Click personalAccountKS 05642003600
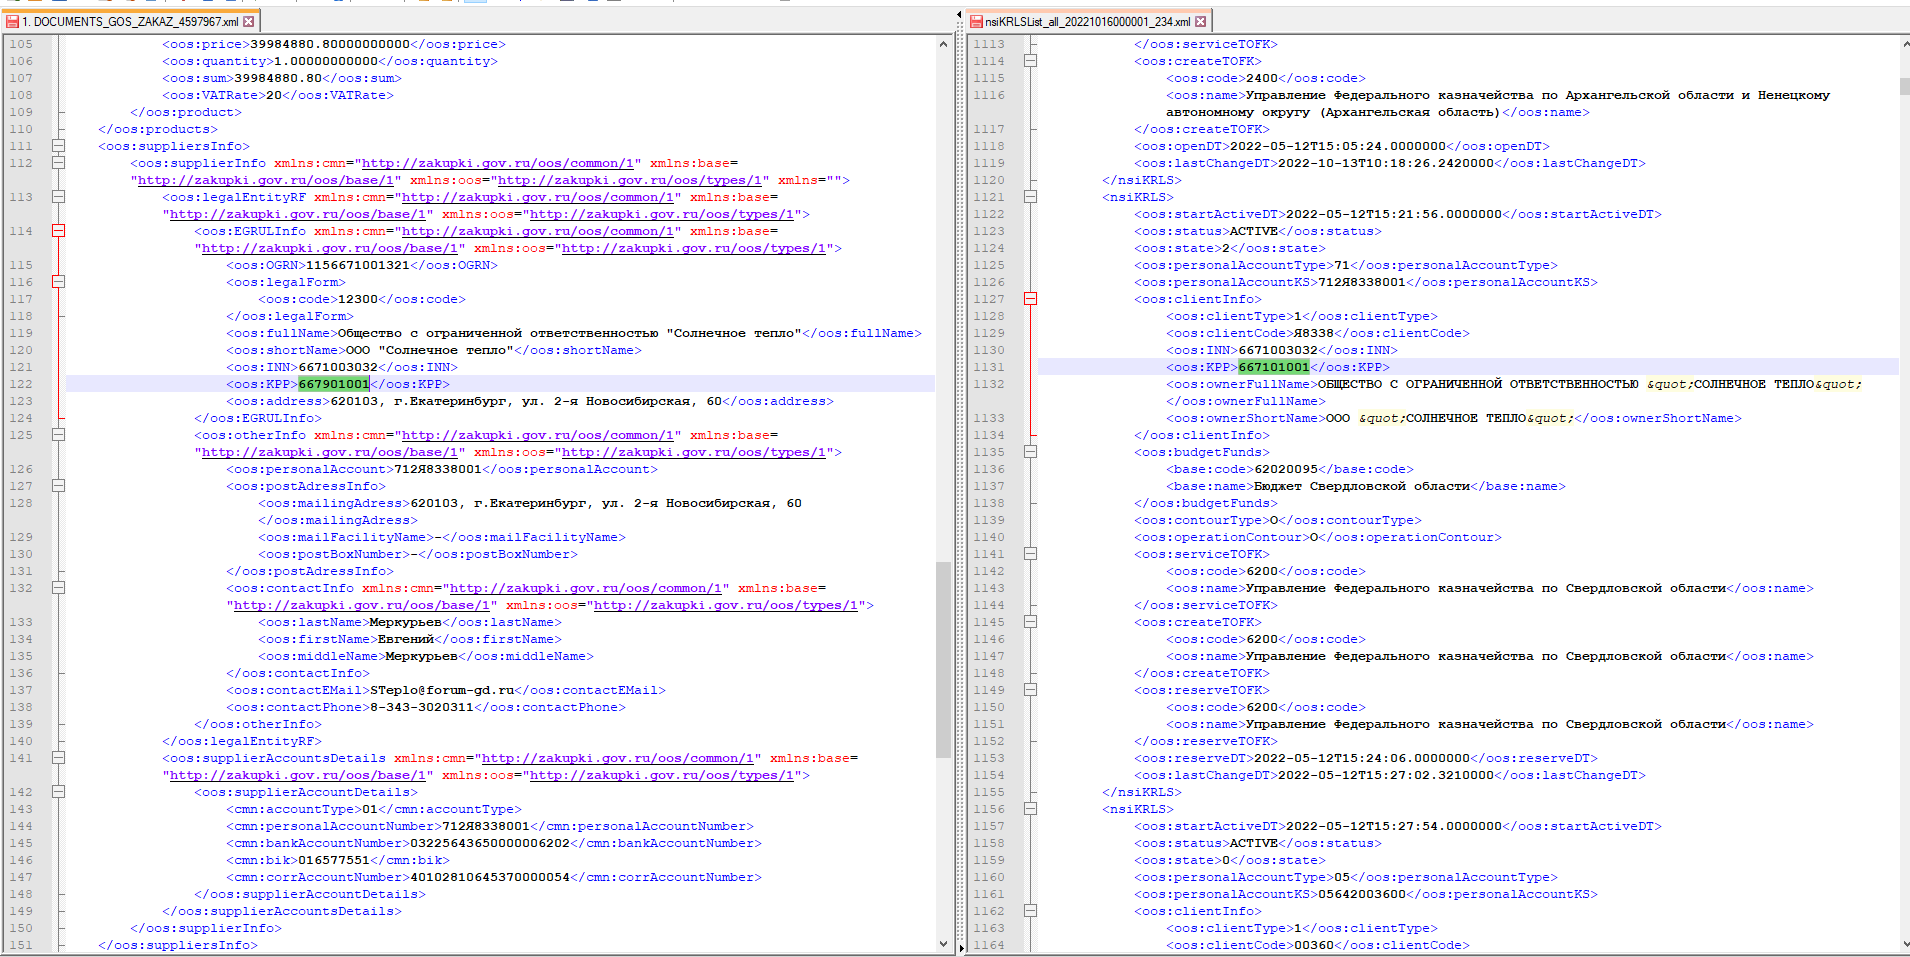1910x957 pixels. point(1362,894)
